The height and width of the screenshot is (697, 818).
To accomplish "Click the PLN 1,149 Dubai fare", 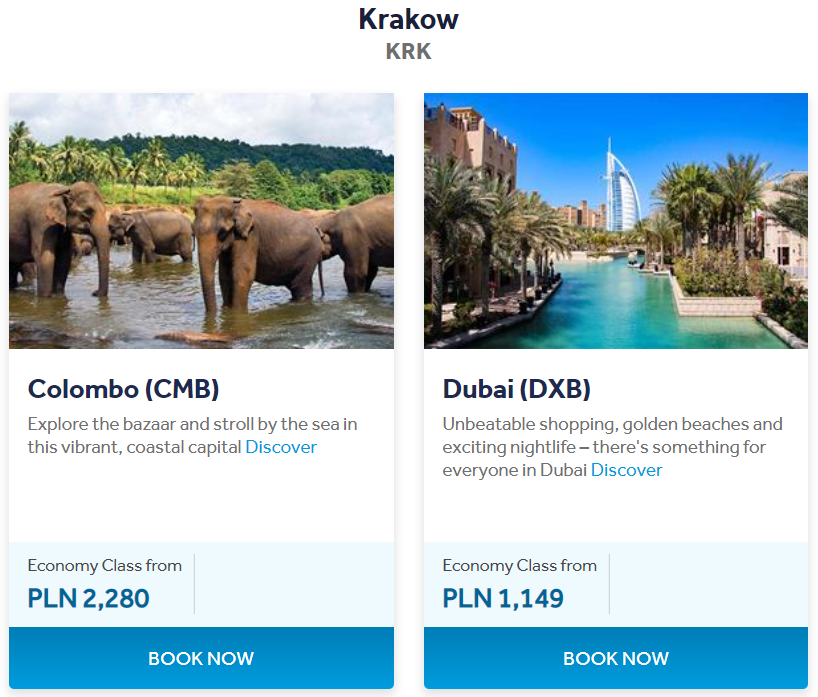I will [x=503, y=598].
